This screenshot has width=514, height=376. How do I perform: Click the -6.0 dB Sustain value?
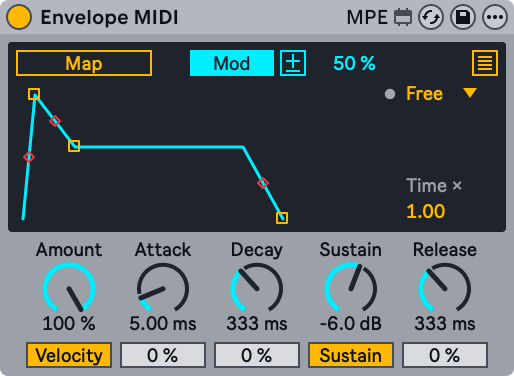click(x=351, y=324)
